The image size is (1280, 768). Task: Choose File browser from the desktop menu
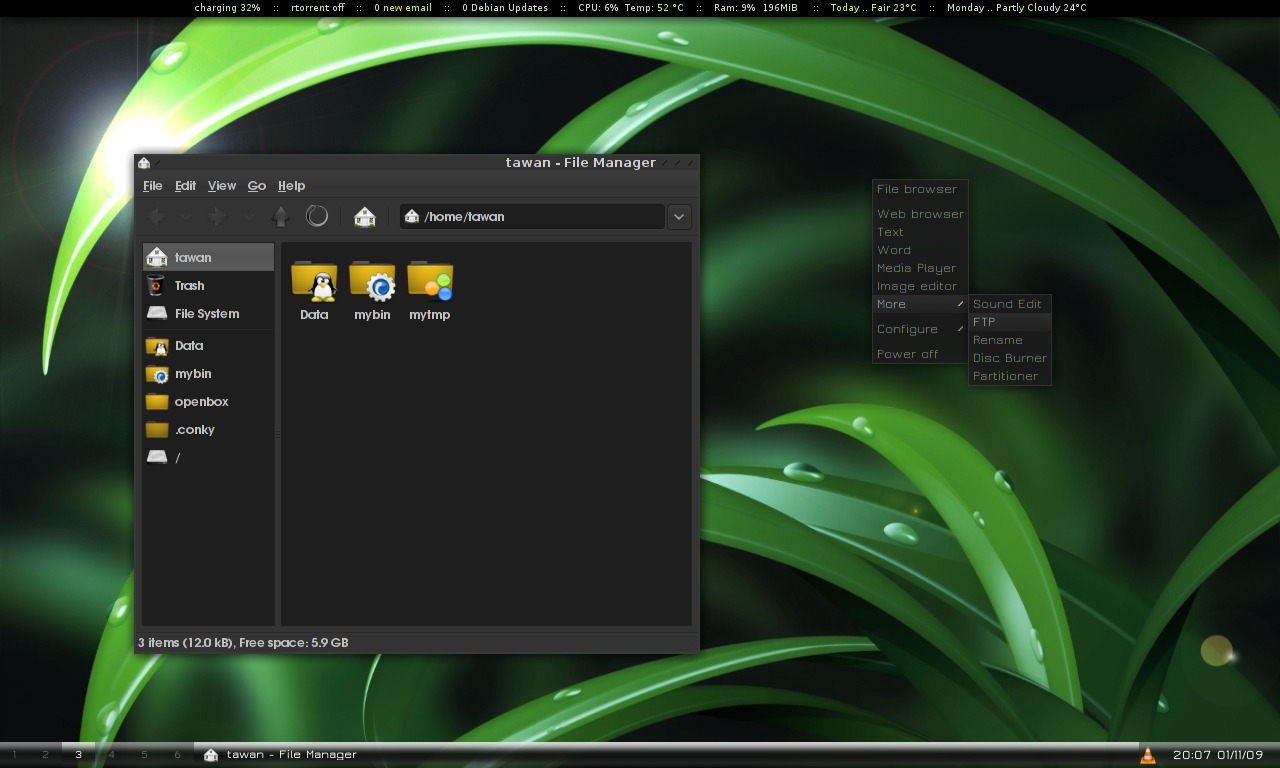(x=920, y=189)
